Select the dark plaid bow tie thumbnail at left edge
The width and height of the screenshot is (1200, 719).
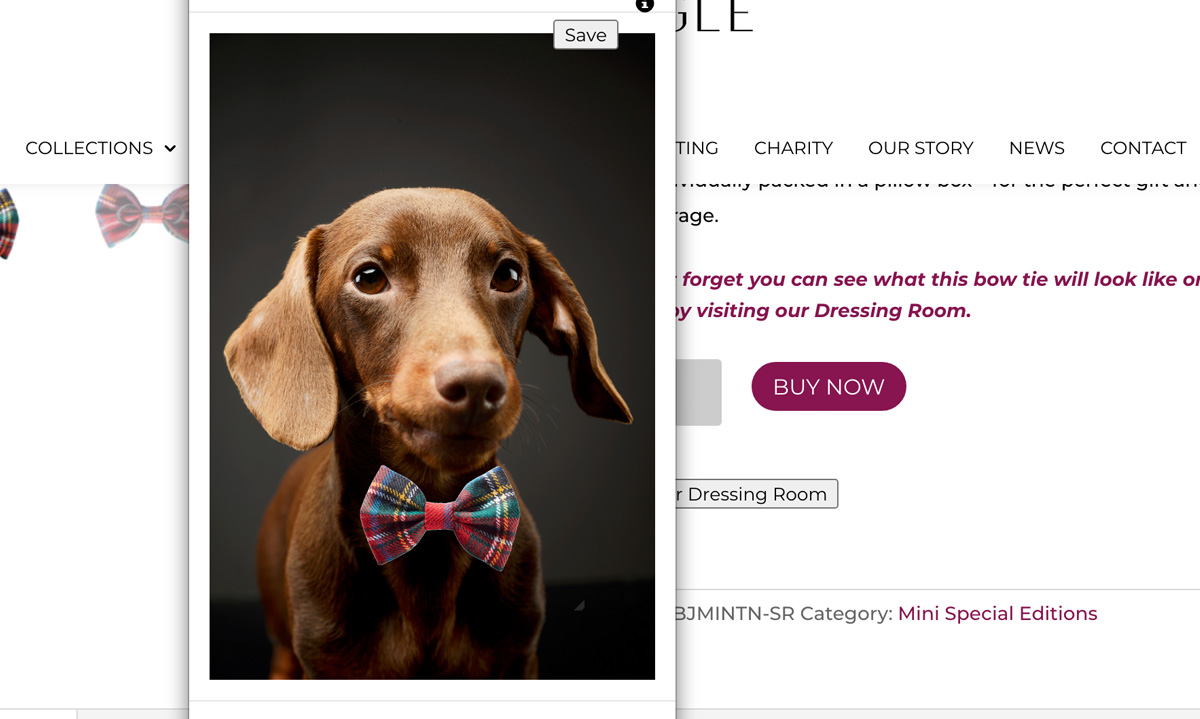(8, 222)
